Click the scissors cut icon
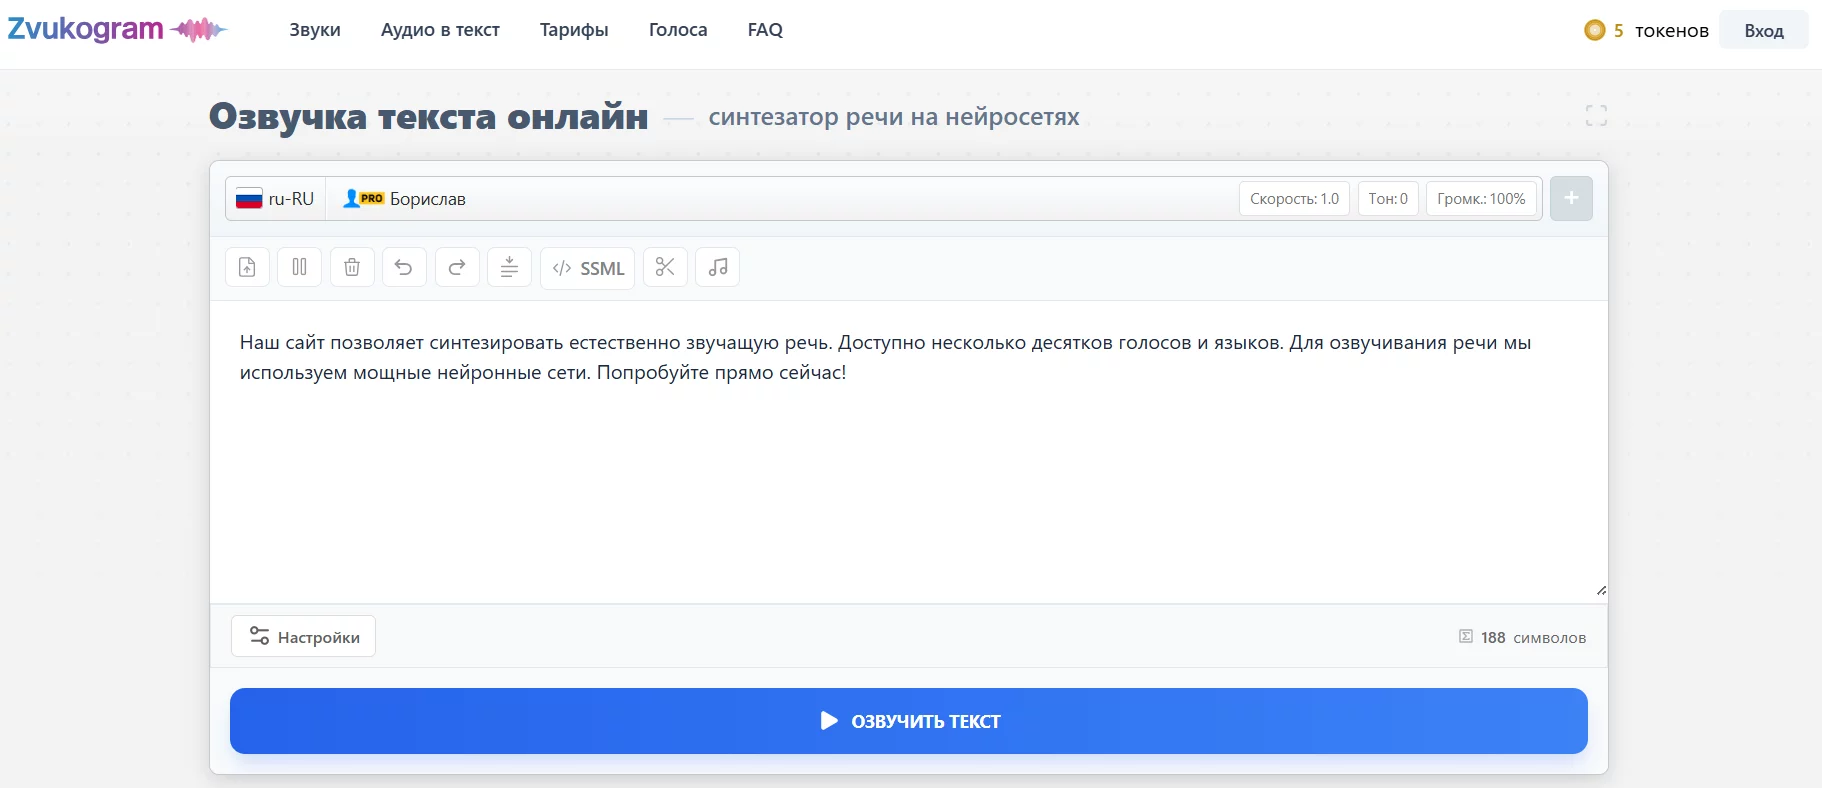Viewport: 1822px width, 788px height. 665,268
